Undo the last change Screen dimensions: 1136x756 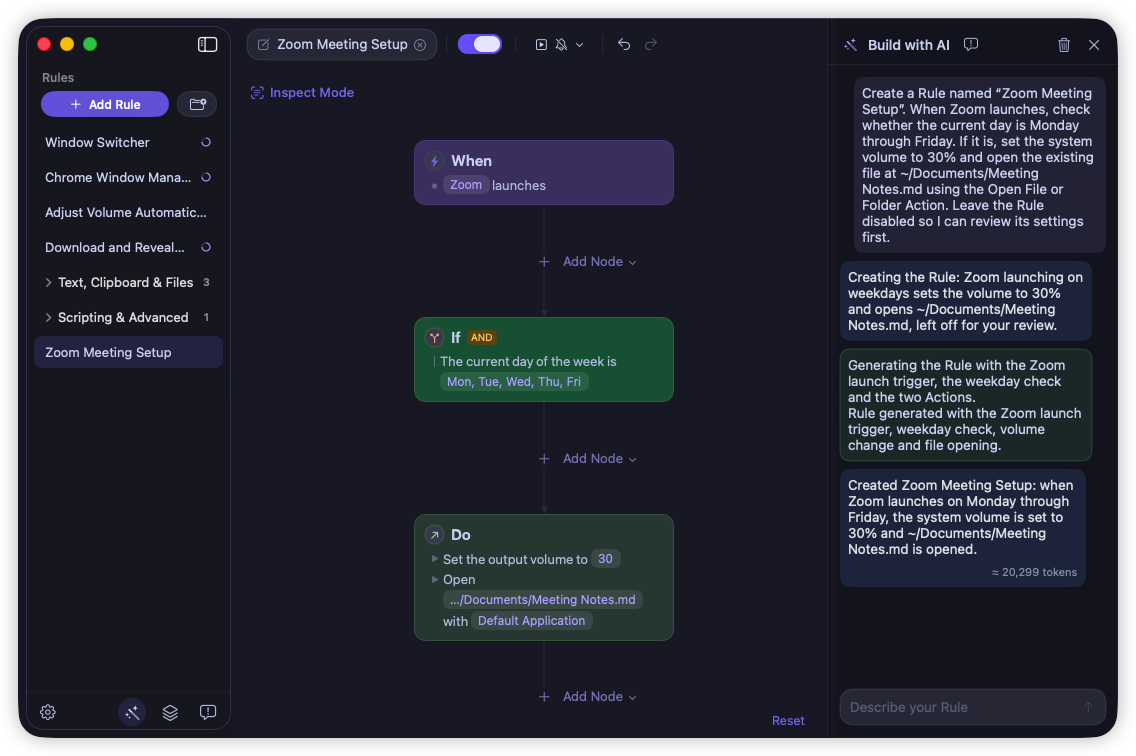click(624, 45)
